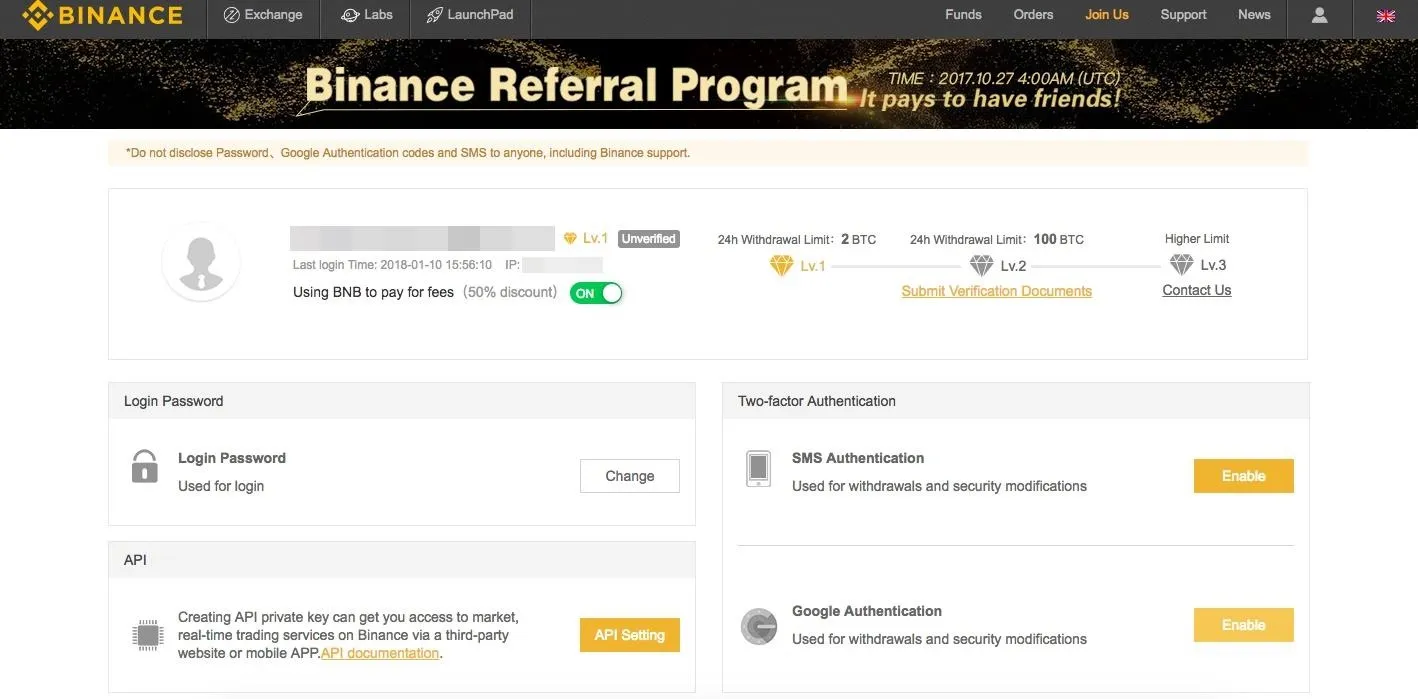Click the small gold diamond next to the username
This screenshot has width=1418, height=699.
click(x=570, y=239)
